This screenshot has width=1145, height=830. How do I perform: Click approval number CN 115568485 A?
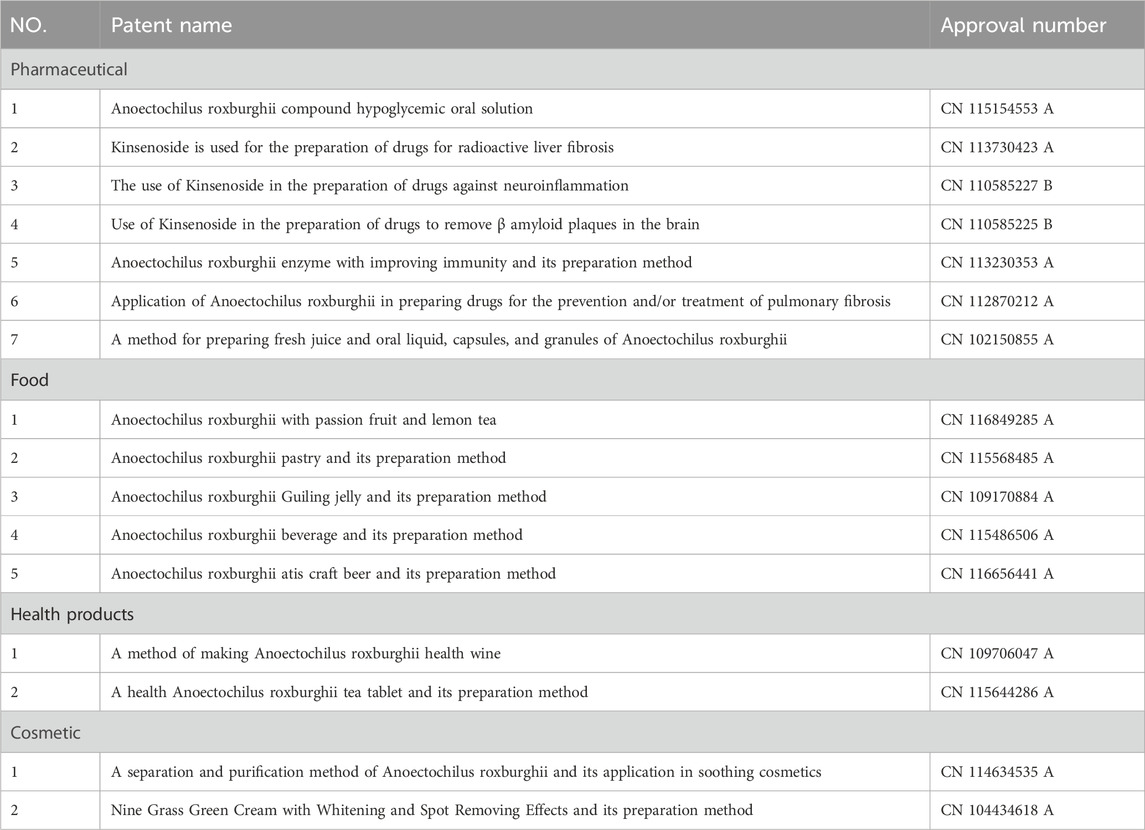[x=997, y=458]
